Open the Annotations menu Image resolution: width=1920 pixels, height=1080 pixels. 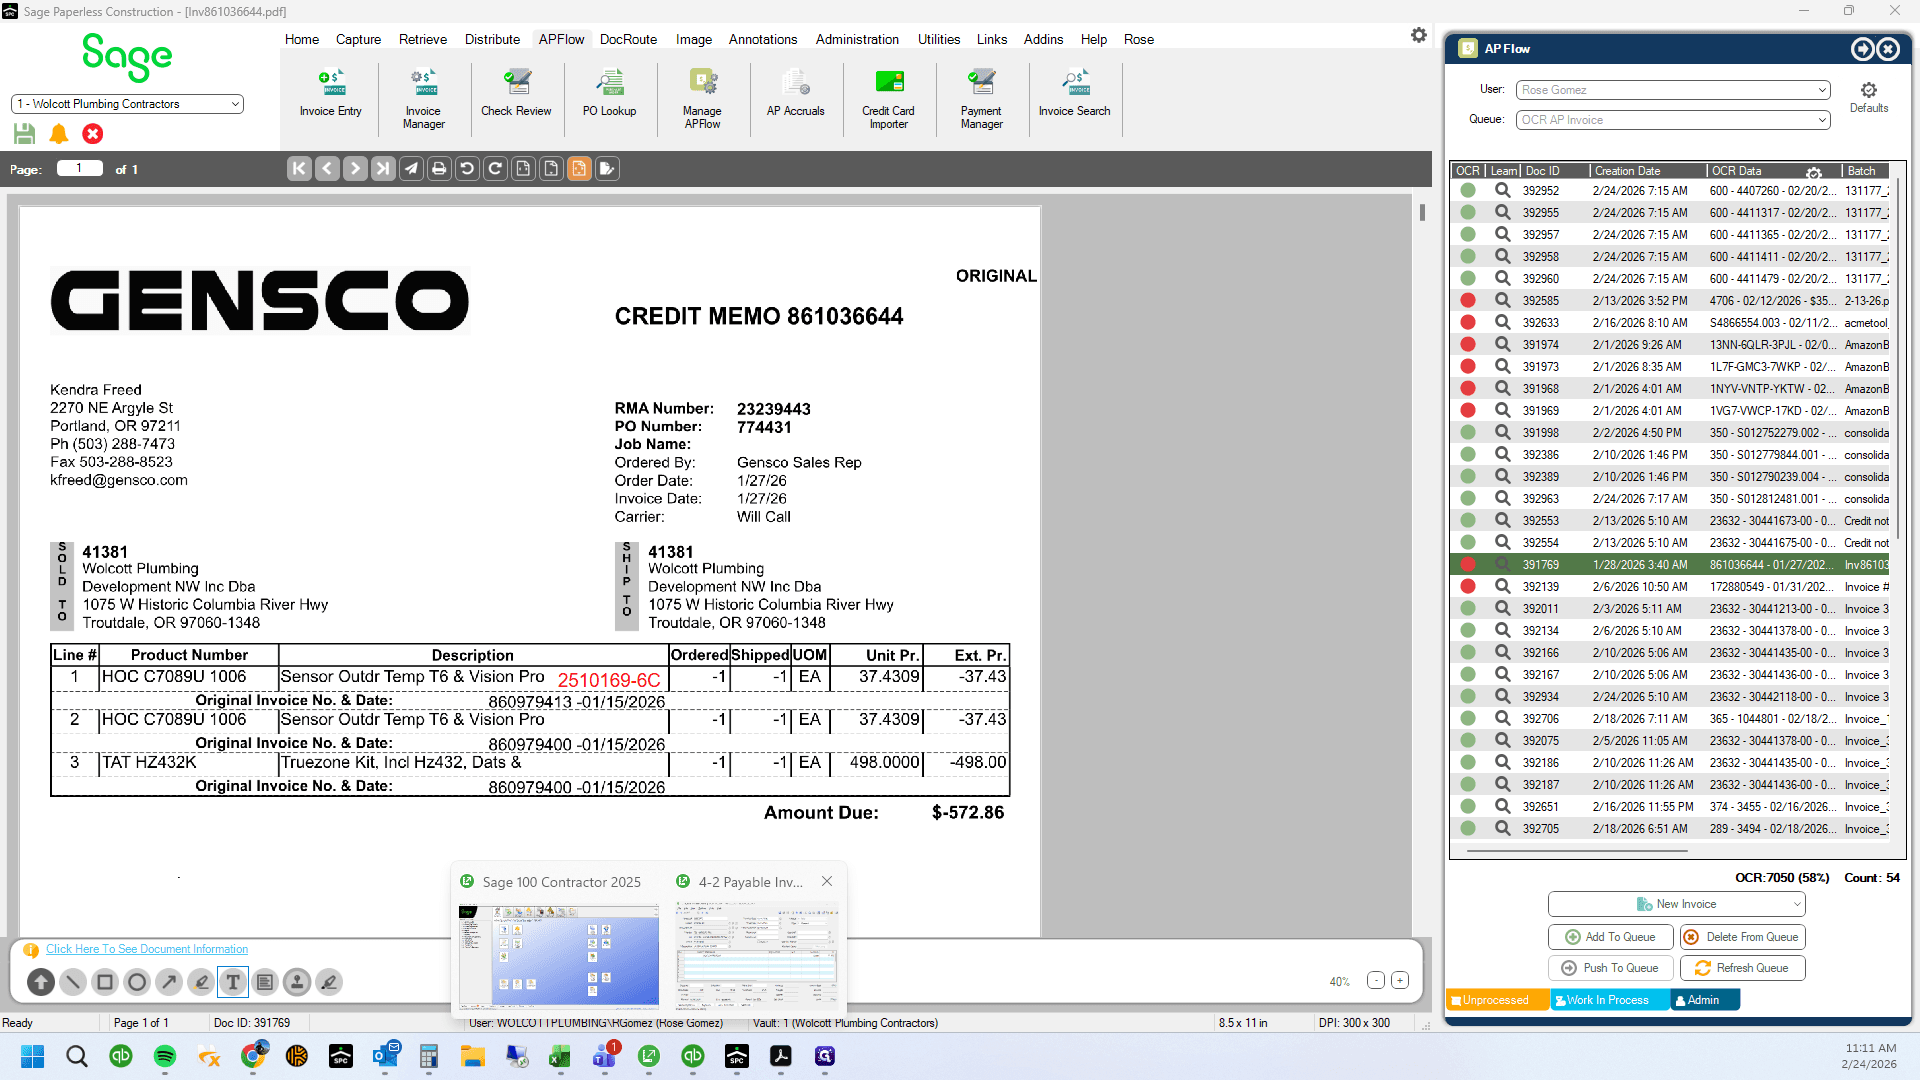[x=763, y=39]
